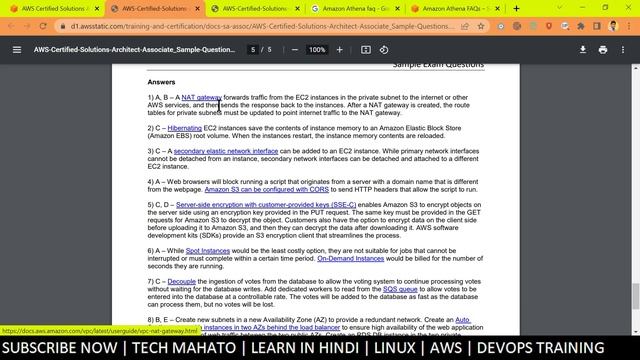640x360 pixels.
Task: Open the PDF viewer sidebar menu
Action: pyautogui.click(x=17, y=50)
